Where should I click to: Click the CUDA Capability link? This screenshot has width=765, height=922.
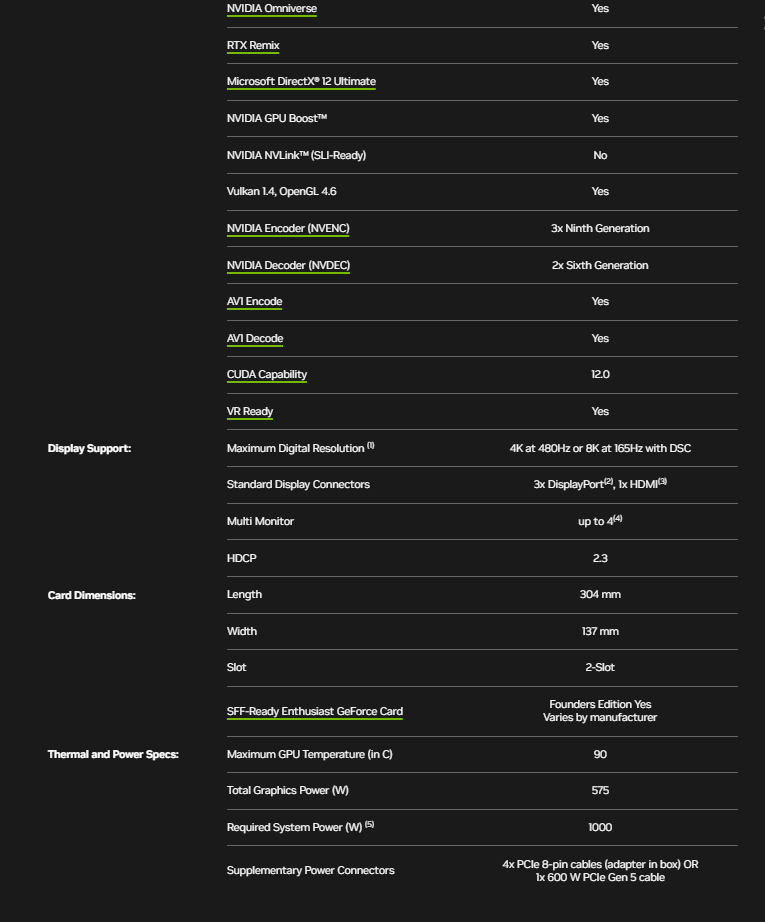coord(267,375)
